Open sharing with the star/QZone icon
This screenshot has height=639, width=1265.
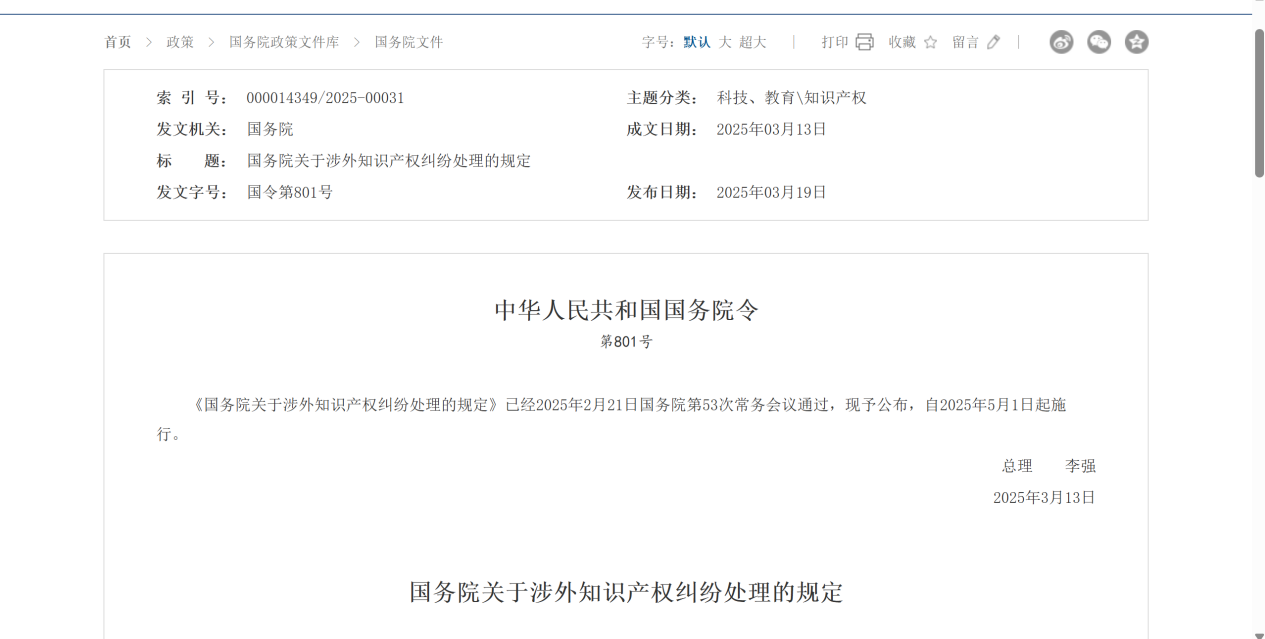1137,42
